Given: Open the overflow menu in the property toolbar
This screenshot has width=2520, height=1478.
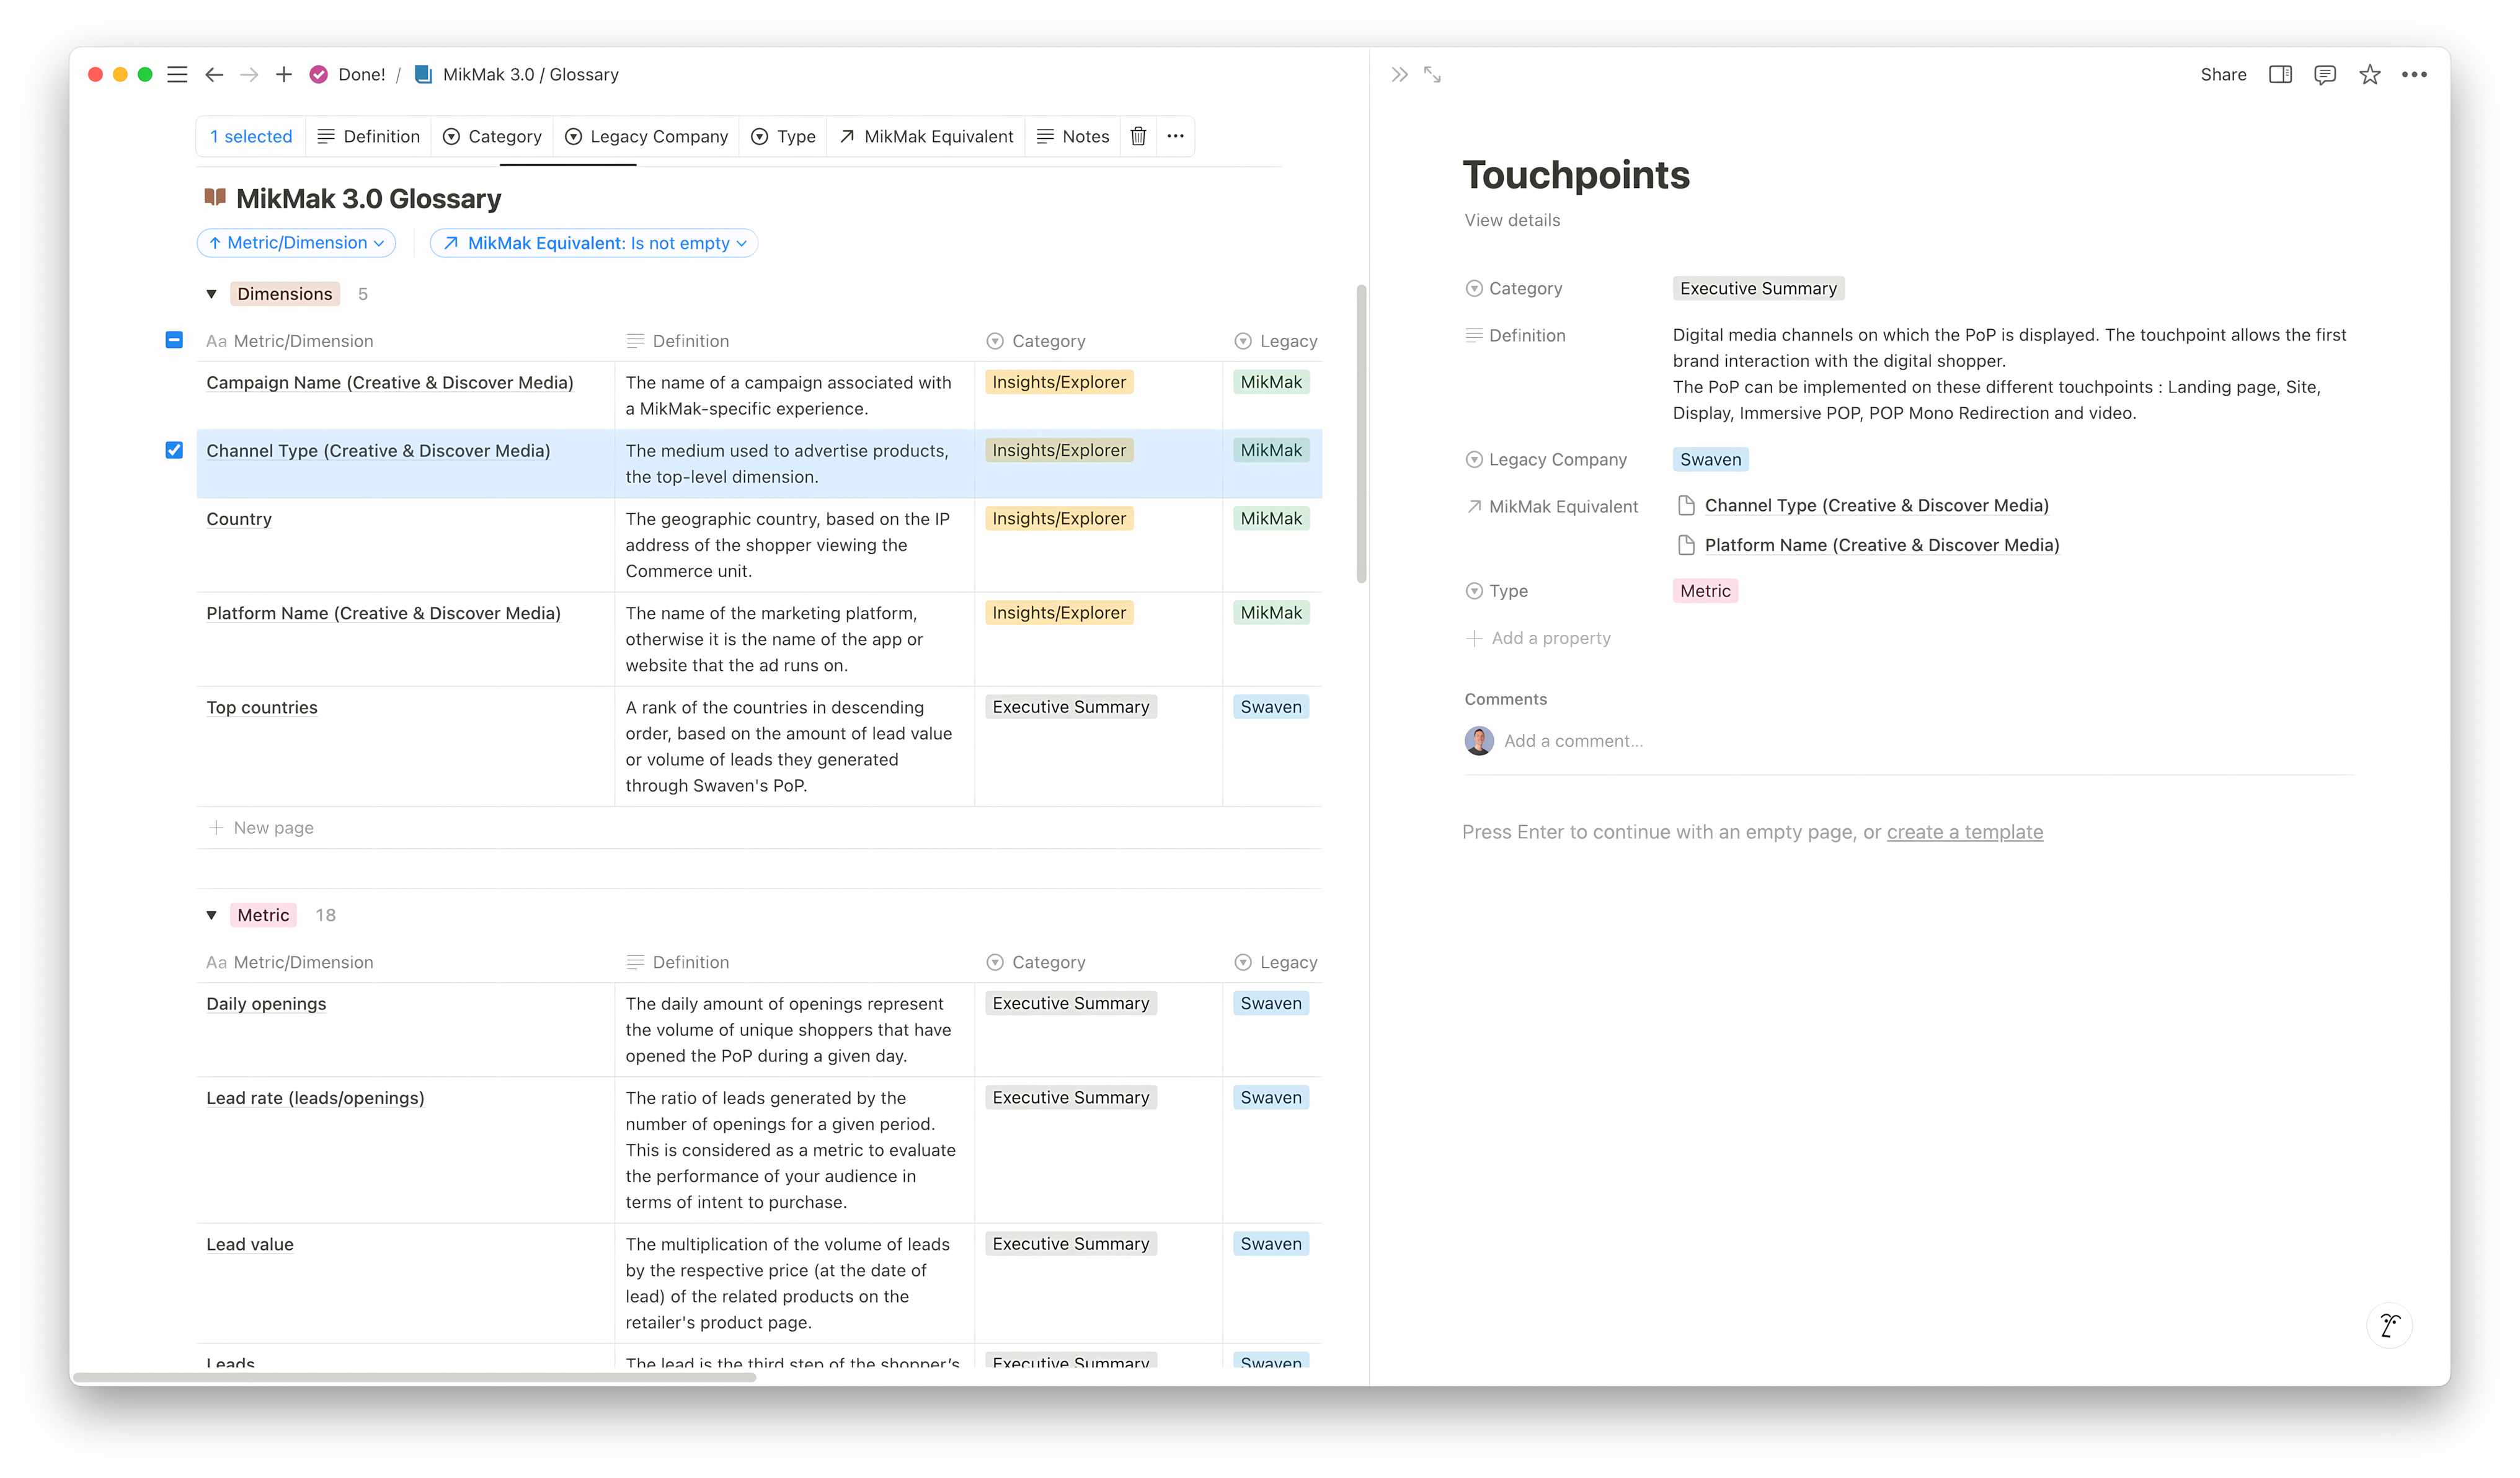Looking at the screenshot, I should pyautogui.click(x=1175, y=136).
